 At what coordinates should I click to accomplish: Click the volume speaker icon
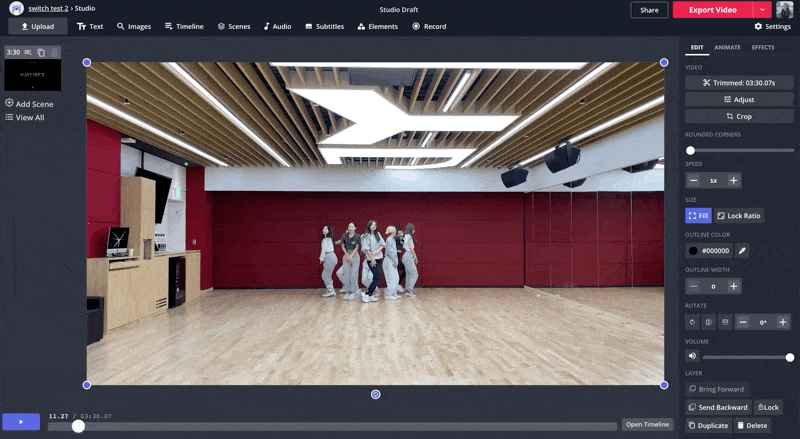(x=692, y=356)
